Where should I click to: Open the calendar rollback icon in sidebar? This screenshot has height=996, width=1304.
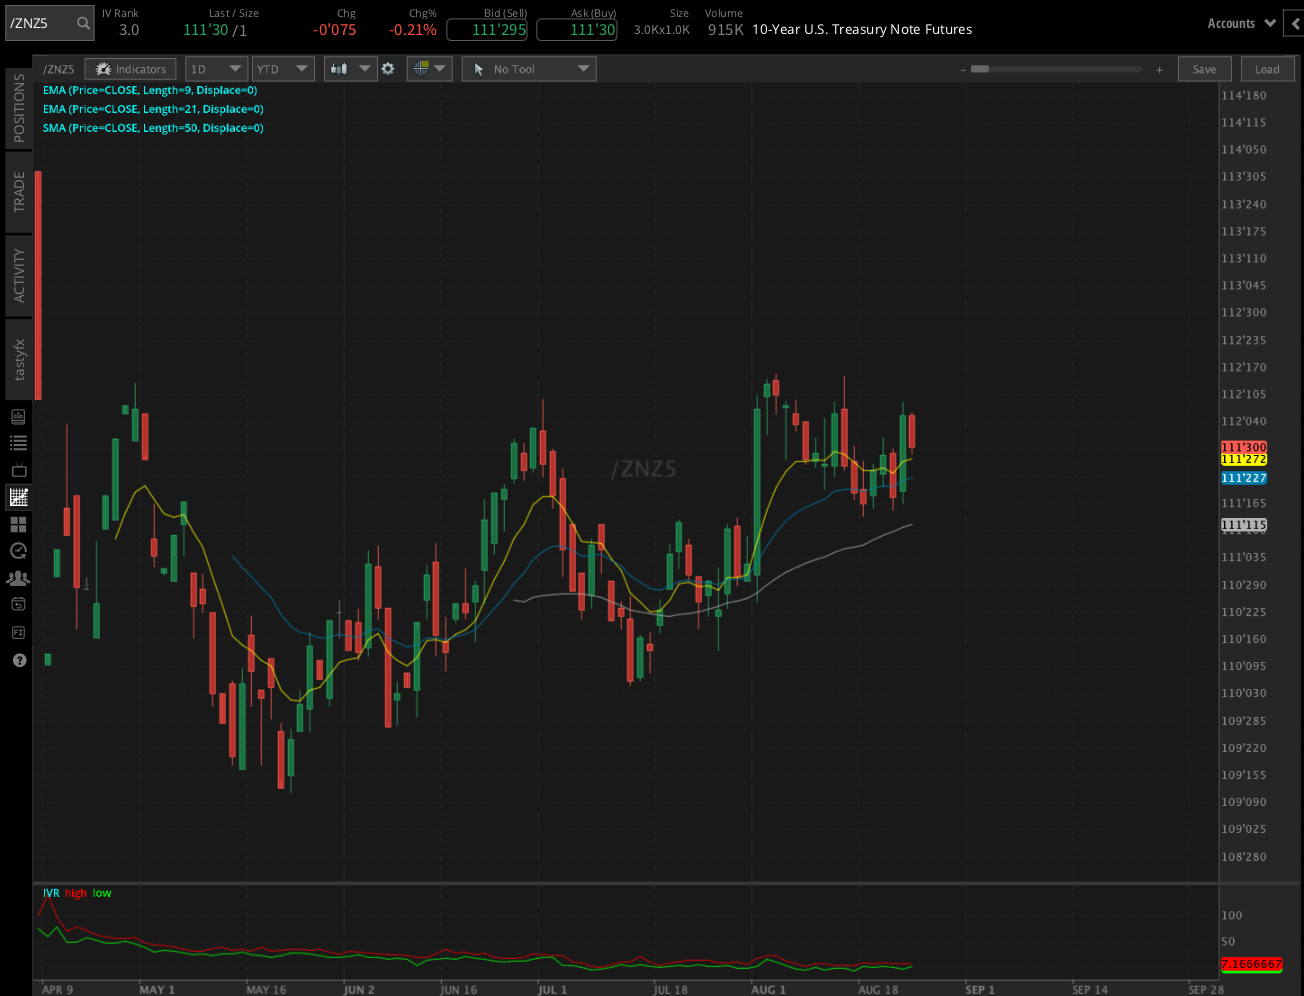18,604
